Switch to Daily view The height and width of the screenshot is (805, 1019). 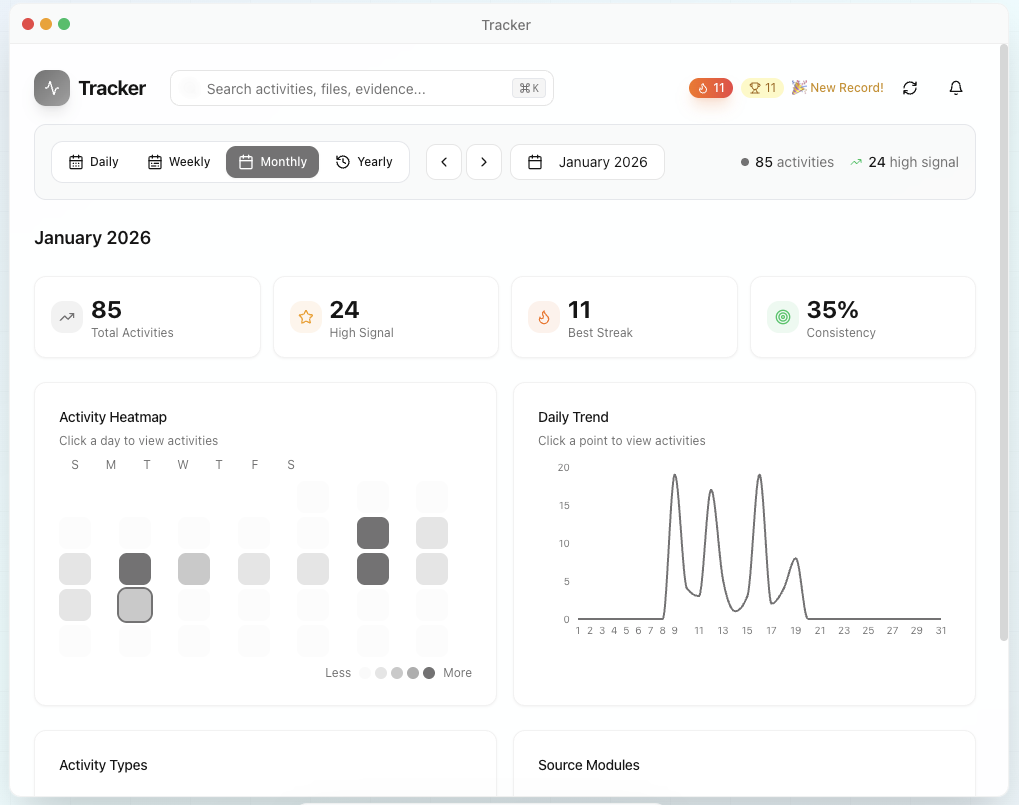point(93,162)
